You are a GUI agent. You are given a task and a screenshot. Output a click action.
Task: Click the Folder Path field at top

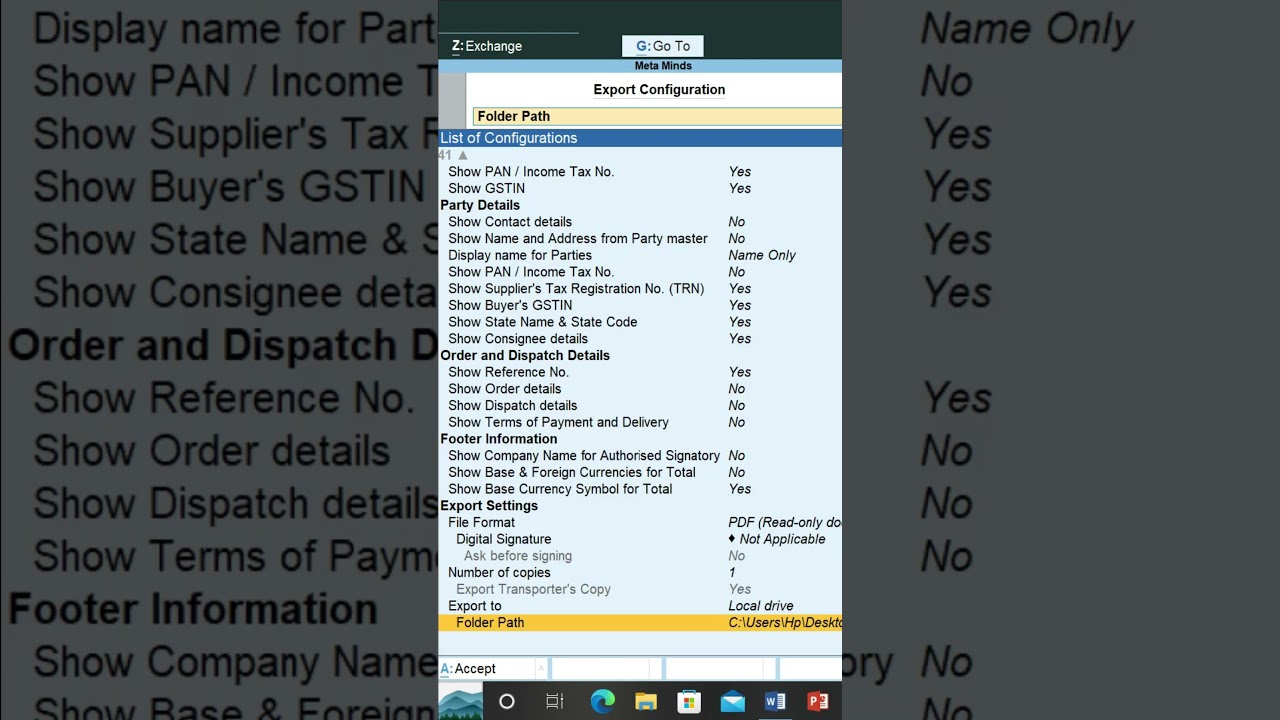tap(657, 116)
